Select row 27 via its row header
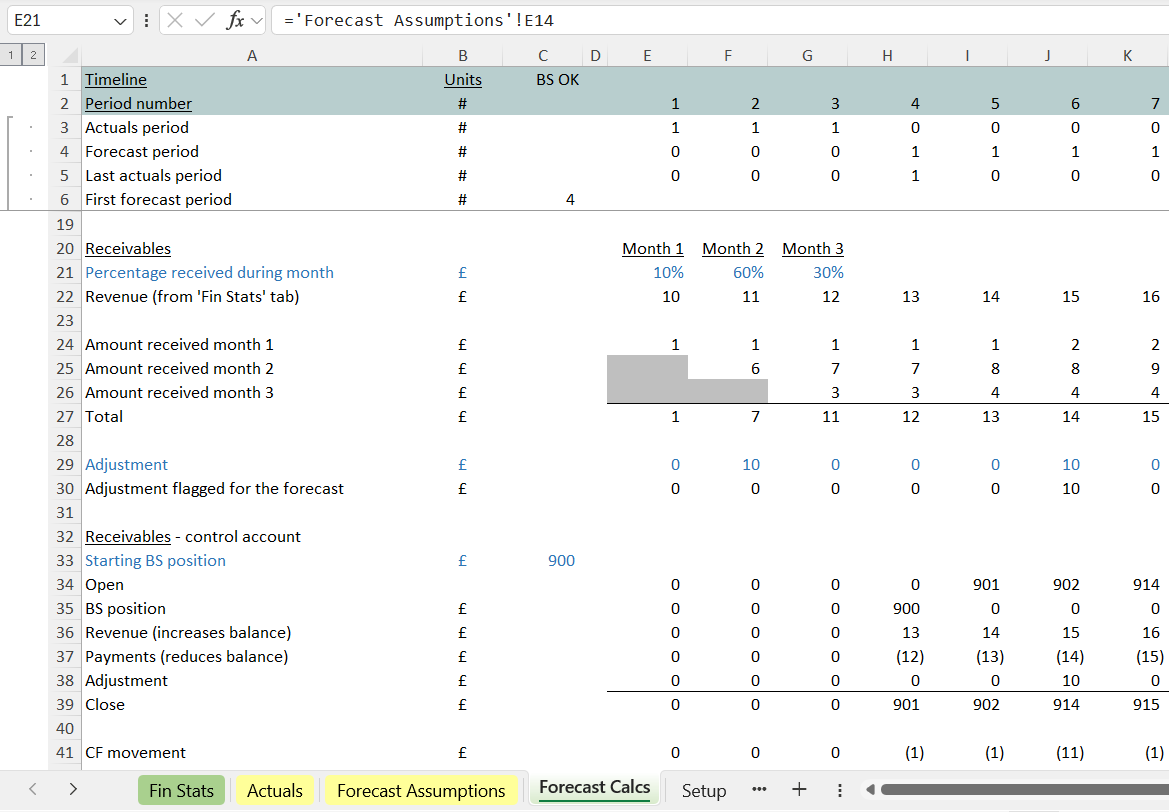Screen dimensions: 1169x812 pyautogui.click(x=65, y=417)
